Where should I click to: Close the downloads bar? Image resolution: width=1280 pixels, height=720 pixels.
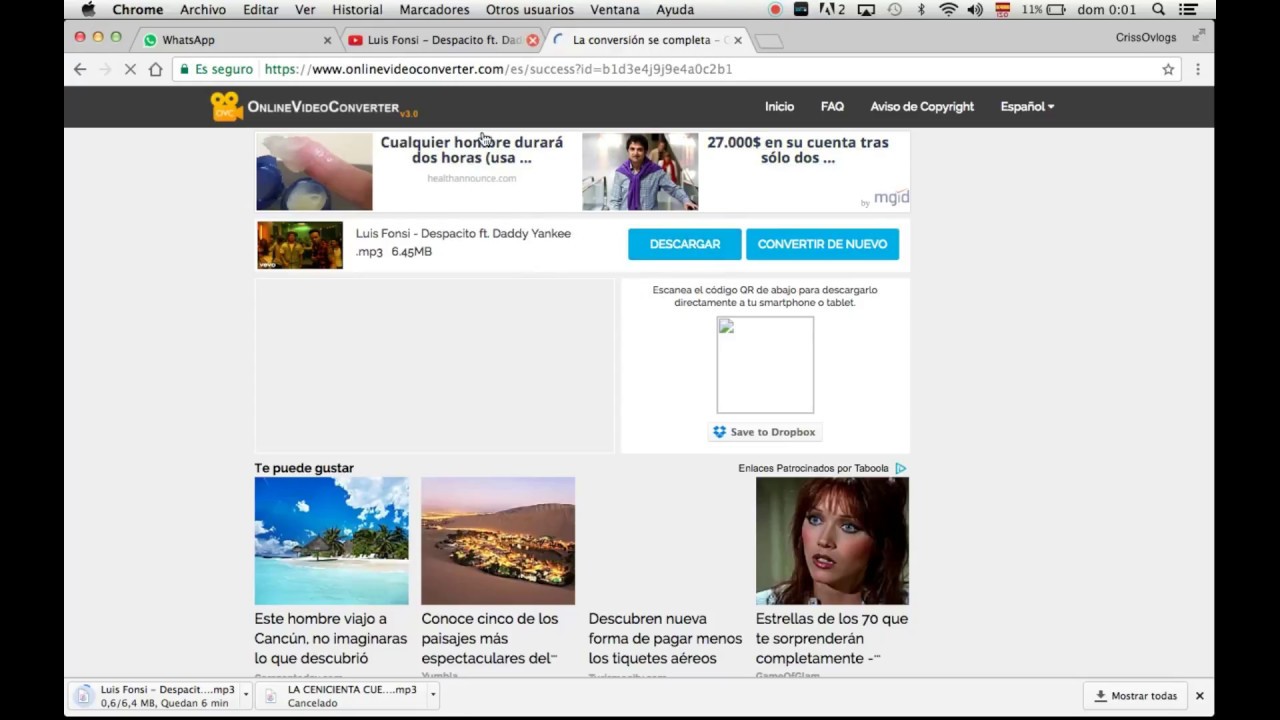1199,696
